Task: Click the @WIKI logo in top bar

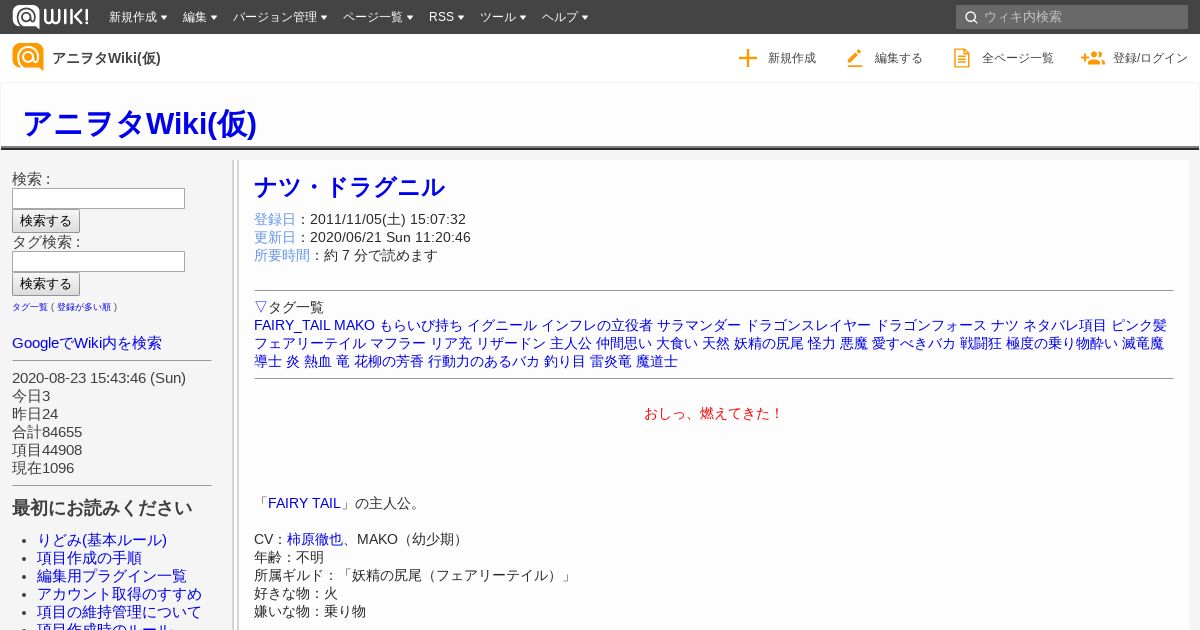Action: 50,16
